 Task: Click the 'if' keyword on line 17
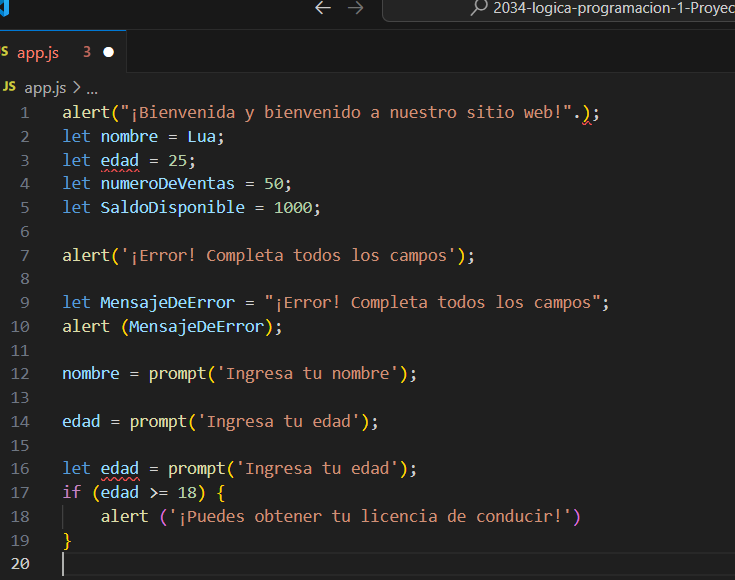tap(72, 492)
